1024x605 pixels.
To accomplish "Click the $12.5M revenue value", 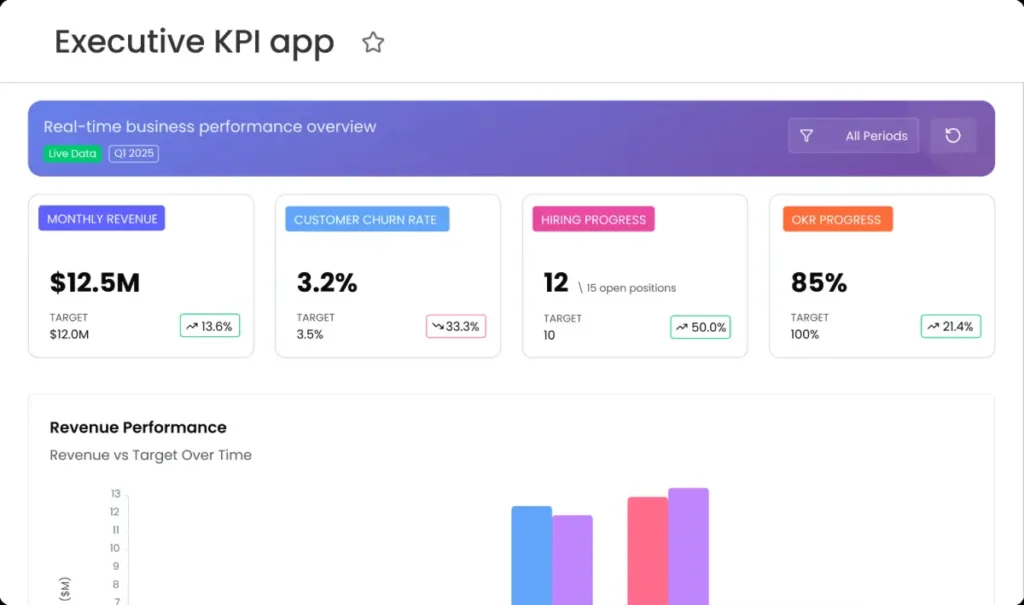I will [95, 283].
